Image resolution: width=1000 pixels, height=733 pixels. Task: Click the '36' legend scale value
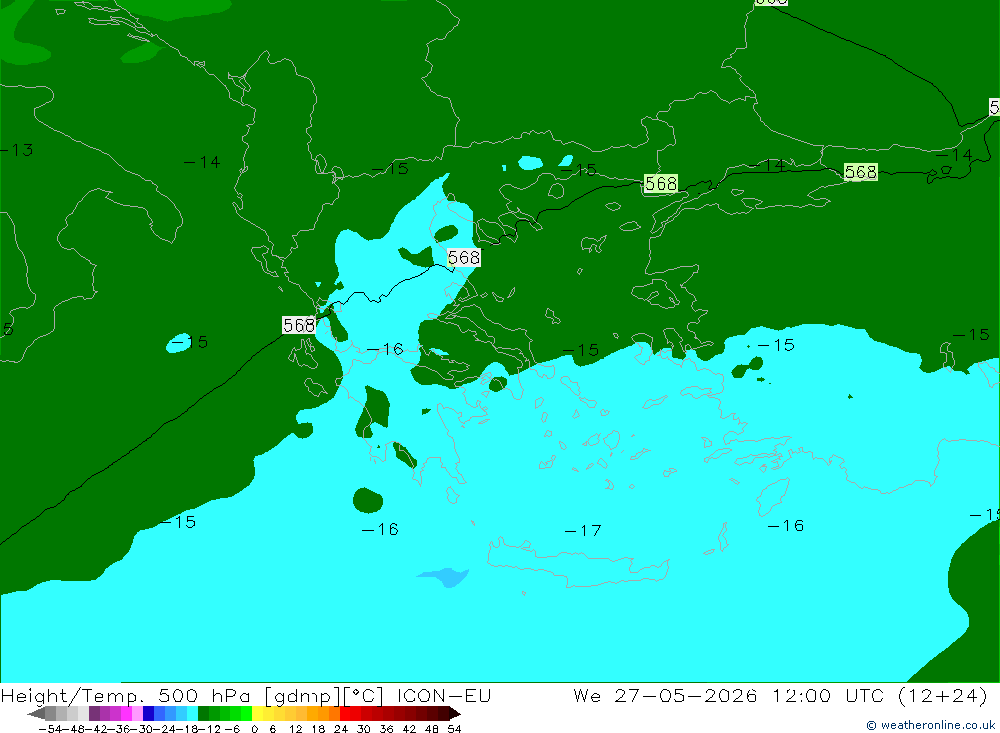386,729
